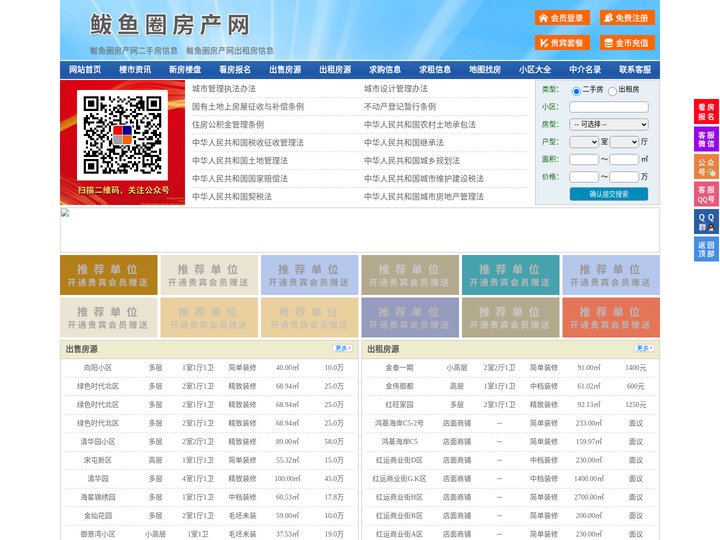Expand 房型 '-- 可选择 --' dropdown
This screenshot has height=540, width=720.
coord(609,124)
